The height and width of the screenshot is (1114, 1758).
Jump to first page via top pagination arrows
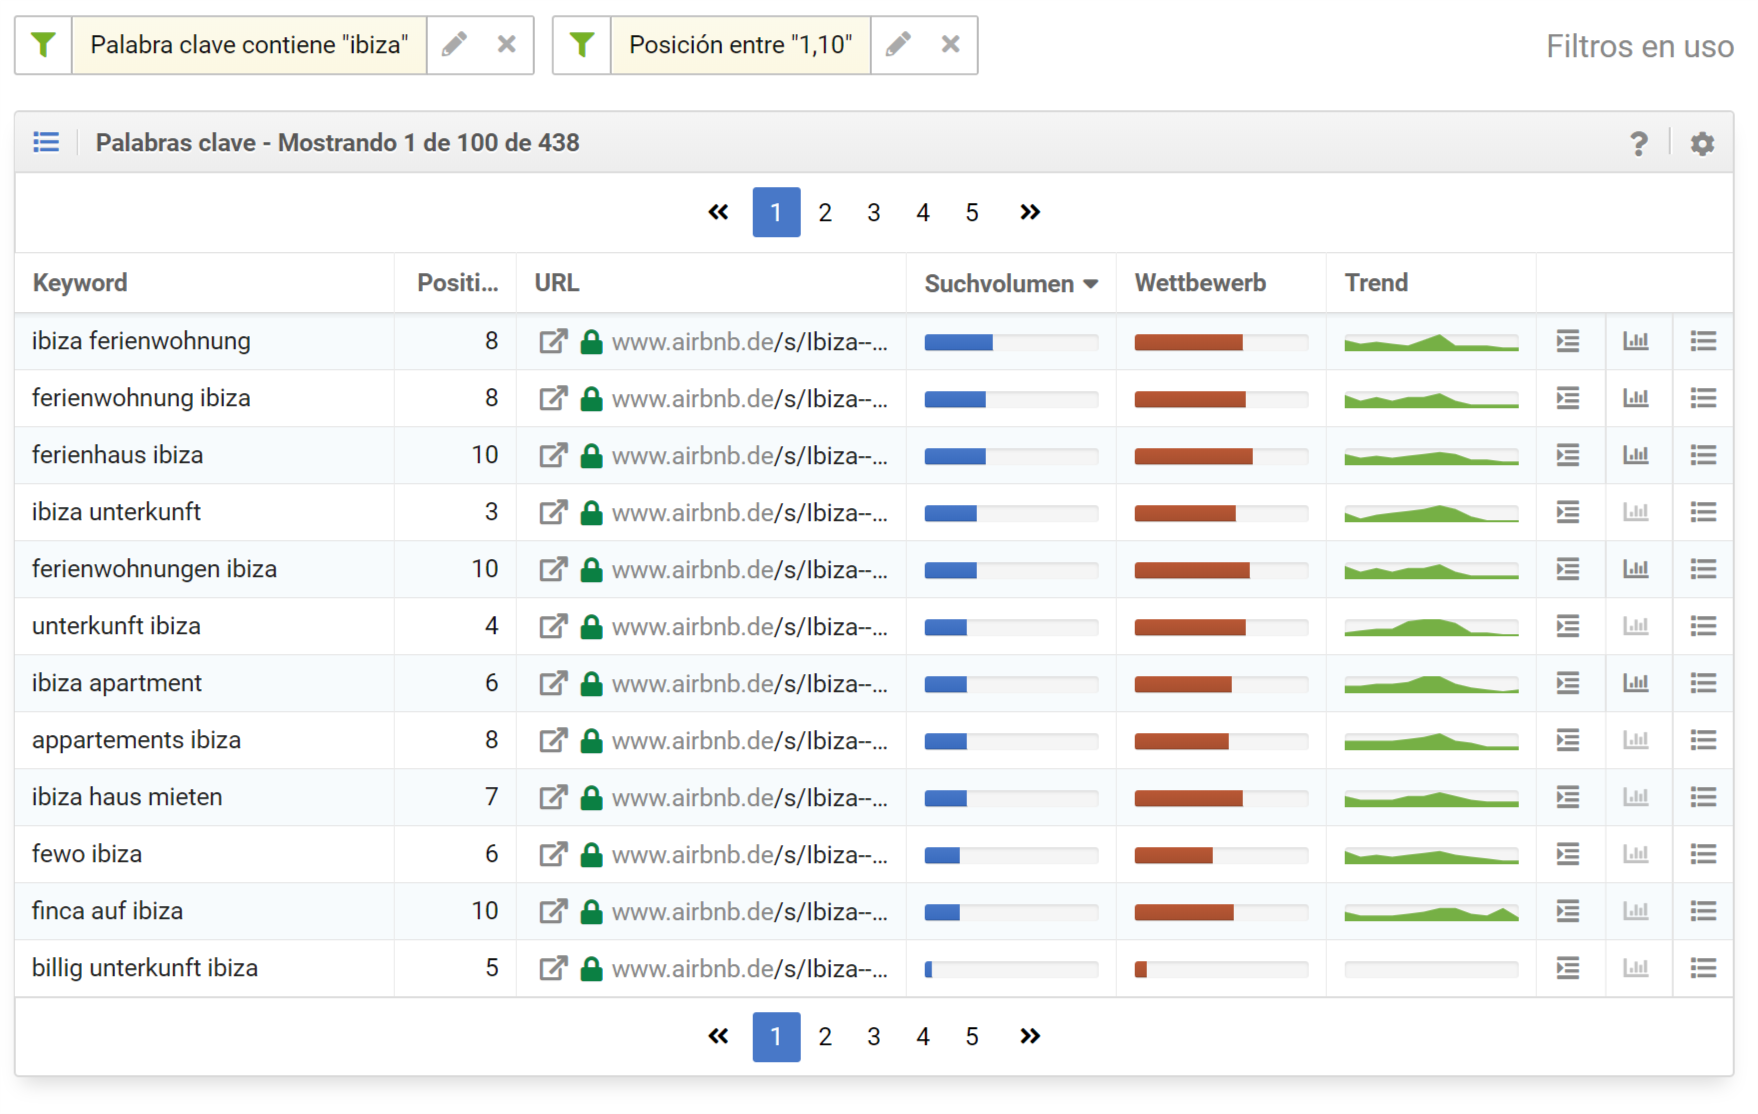(718, 212)
